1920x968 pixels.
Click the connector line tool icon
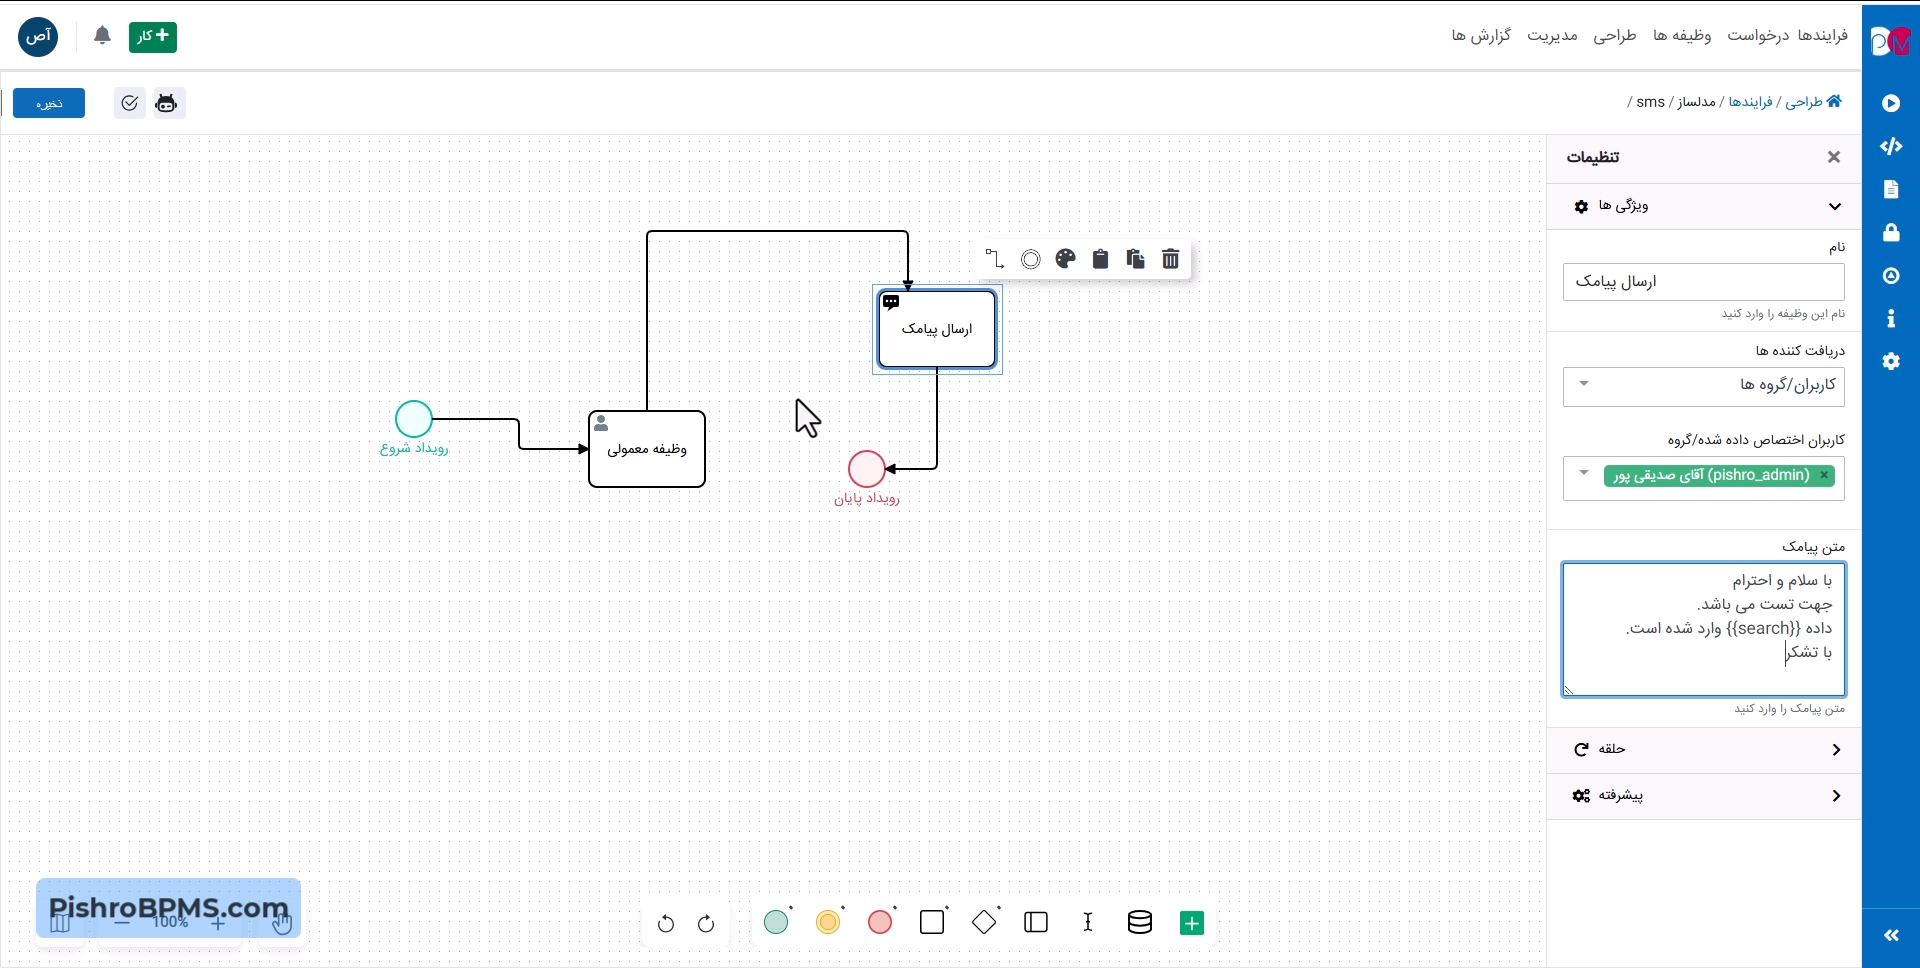(x=994, y=260)
